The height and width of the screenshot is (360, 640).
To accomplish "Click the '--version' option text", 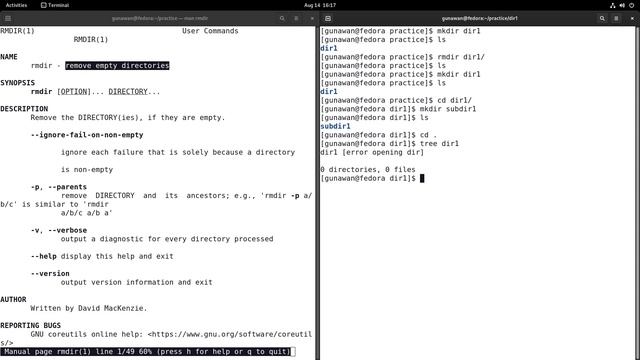I will (50, 273).
